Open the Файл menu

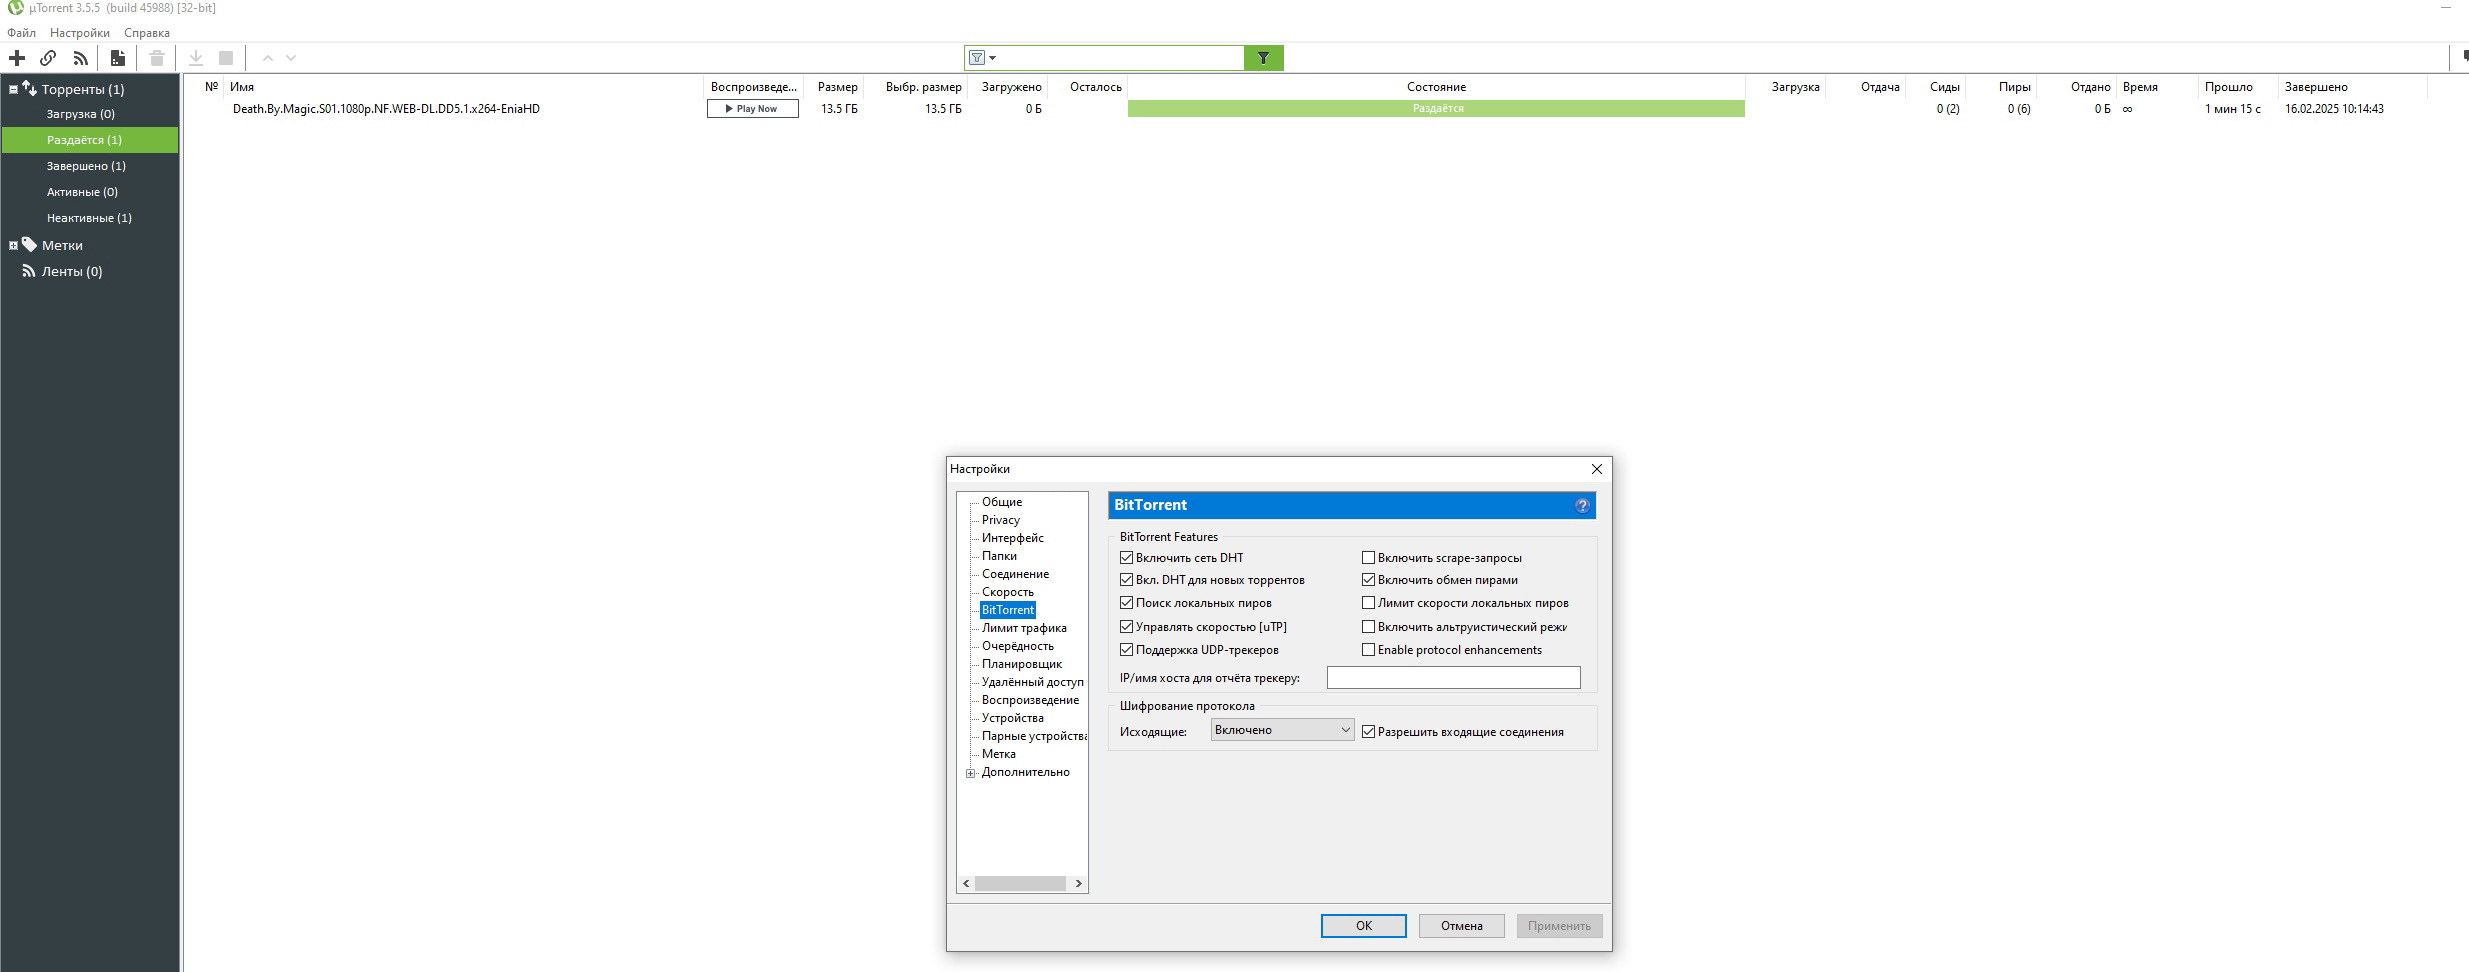coord(21,33)
